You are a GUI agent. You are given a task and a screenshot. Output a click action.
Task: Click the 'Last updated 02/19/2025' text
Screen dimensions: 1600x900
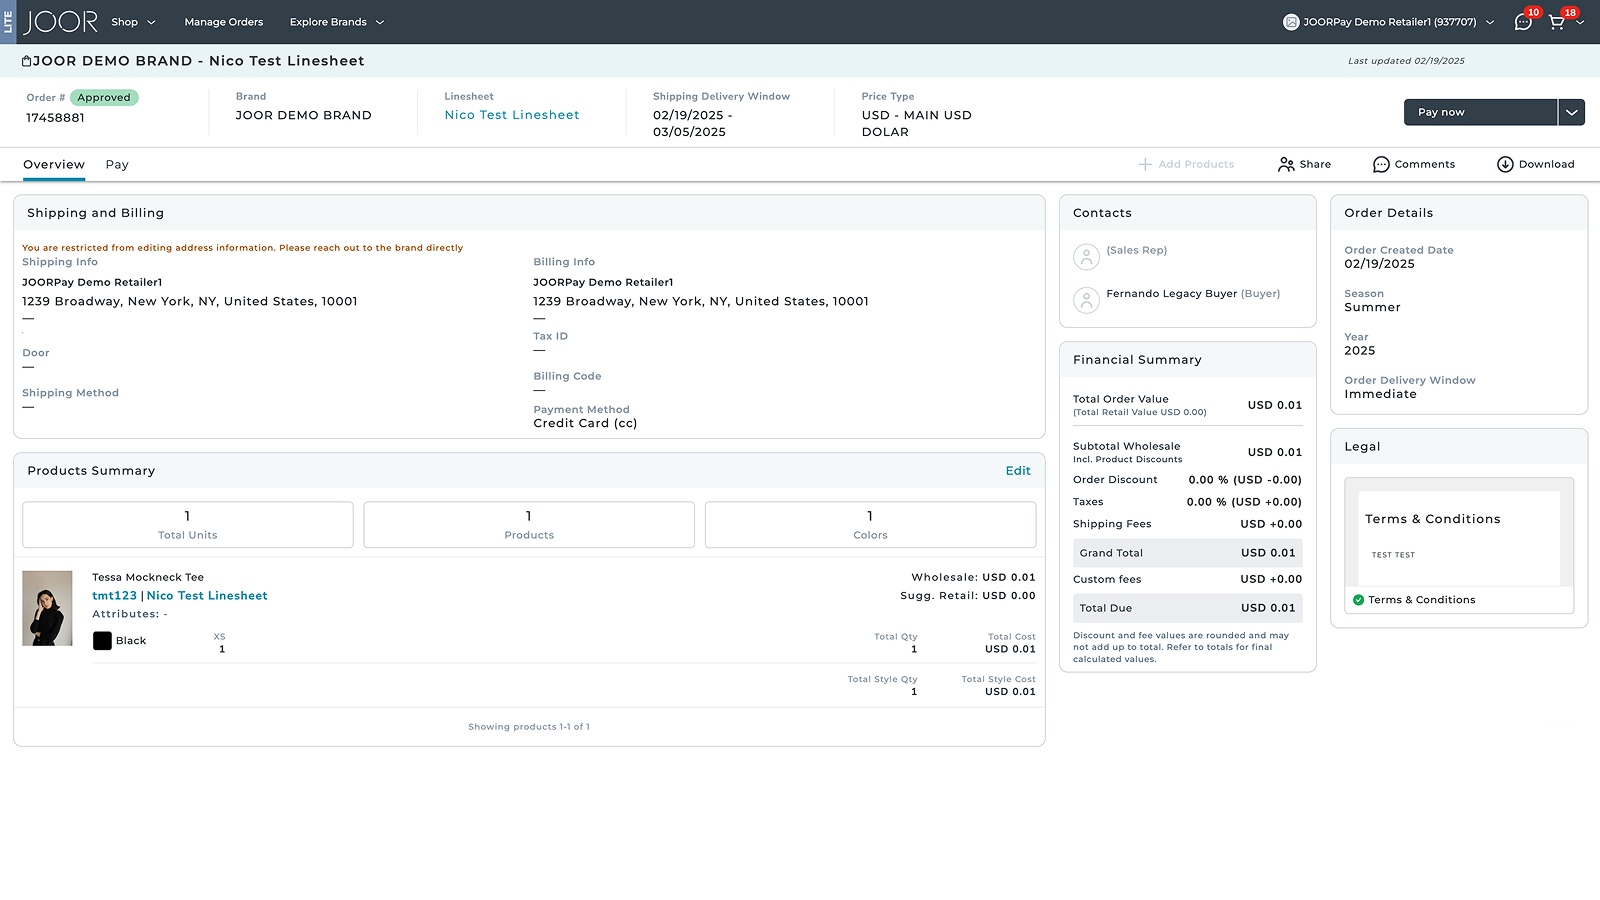(1406, 61)
